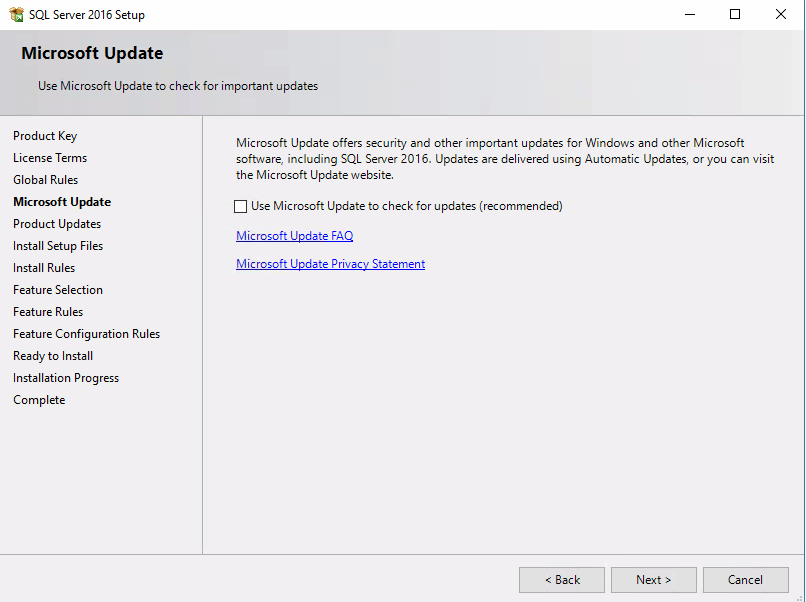Select Feature Selection in sidebar

coord(57,289)
